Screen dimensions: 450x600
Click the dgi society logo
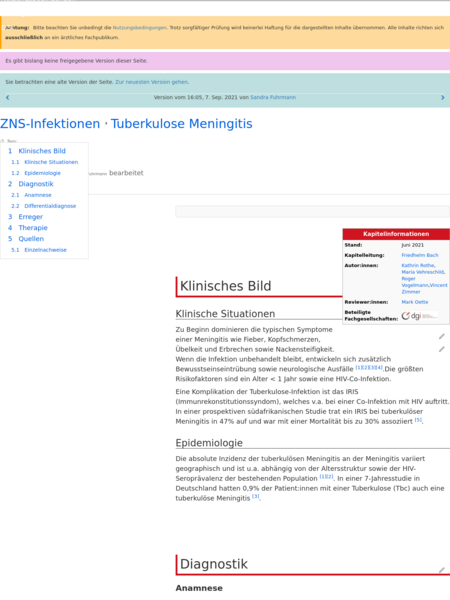(419, 316)
